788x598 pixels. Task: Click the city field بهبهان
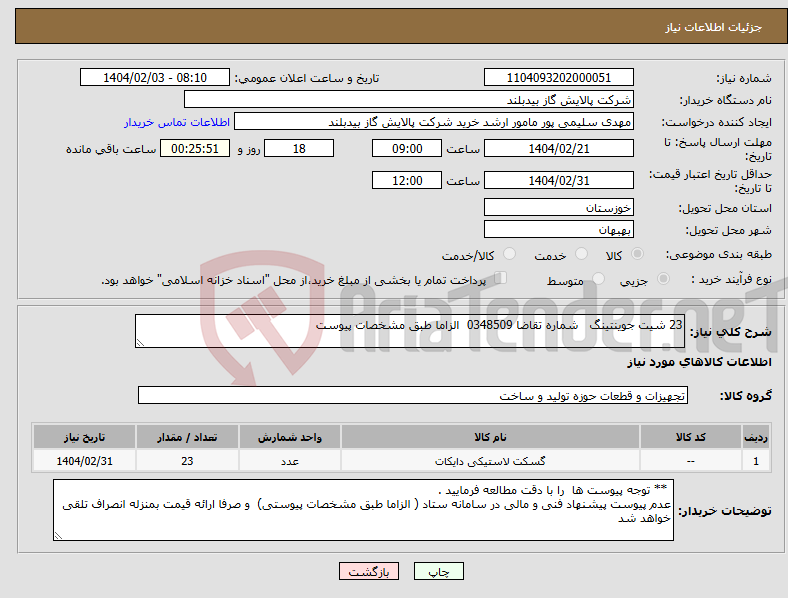[x=559, y=229]
